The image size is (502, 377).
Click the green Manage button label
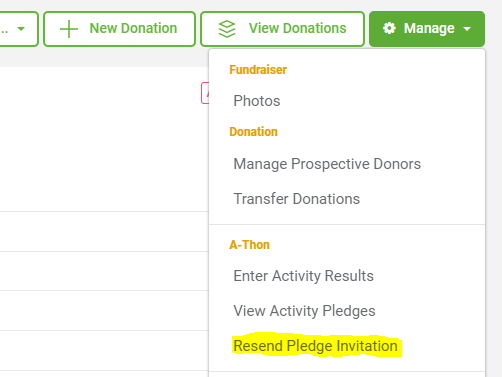click(x=429, y=29)
